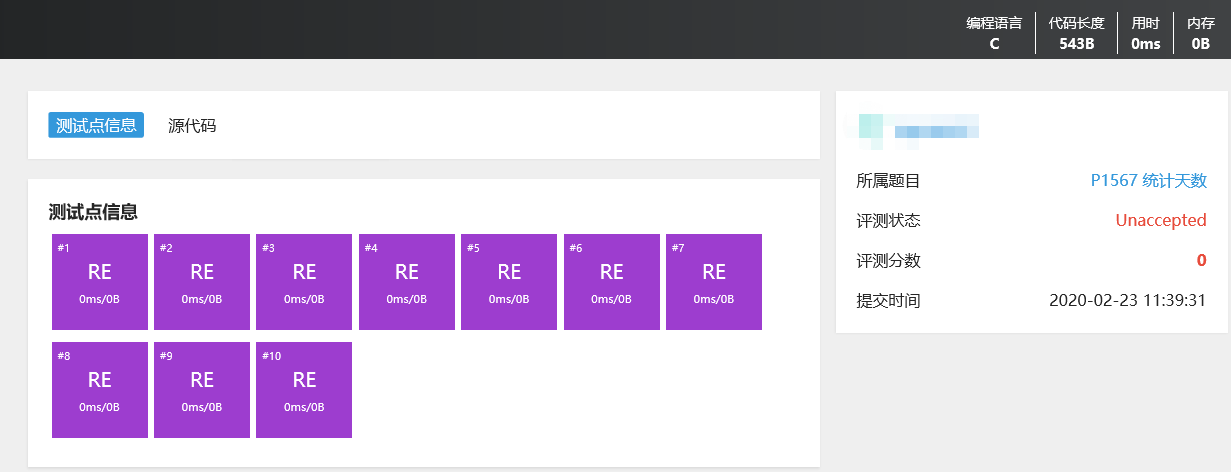Click test case #5 RE tile
1231x472 pixels.
click(509, 282)
